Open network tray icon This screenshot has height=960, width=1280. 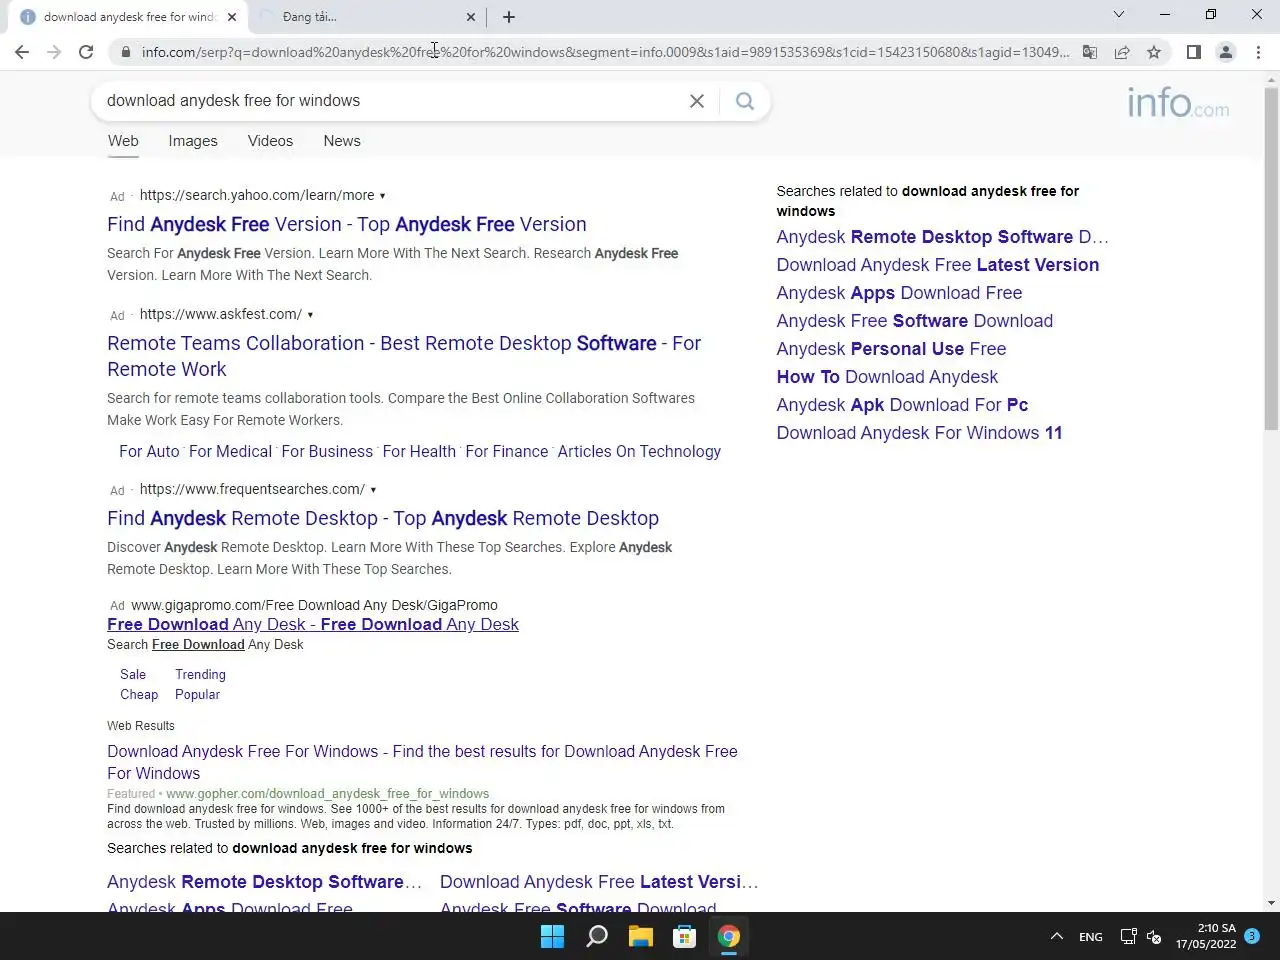(x=1128, y=937)
